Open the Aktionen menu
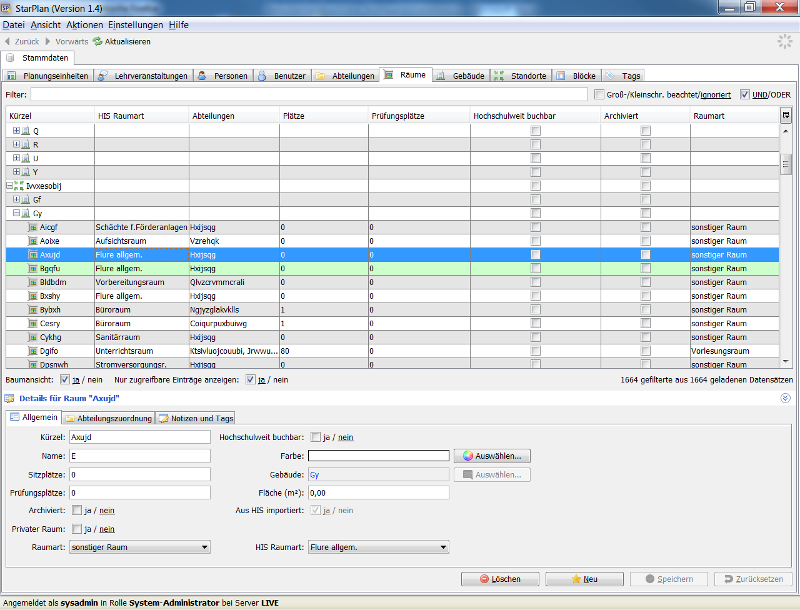 pos(85,25)
